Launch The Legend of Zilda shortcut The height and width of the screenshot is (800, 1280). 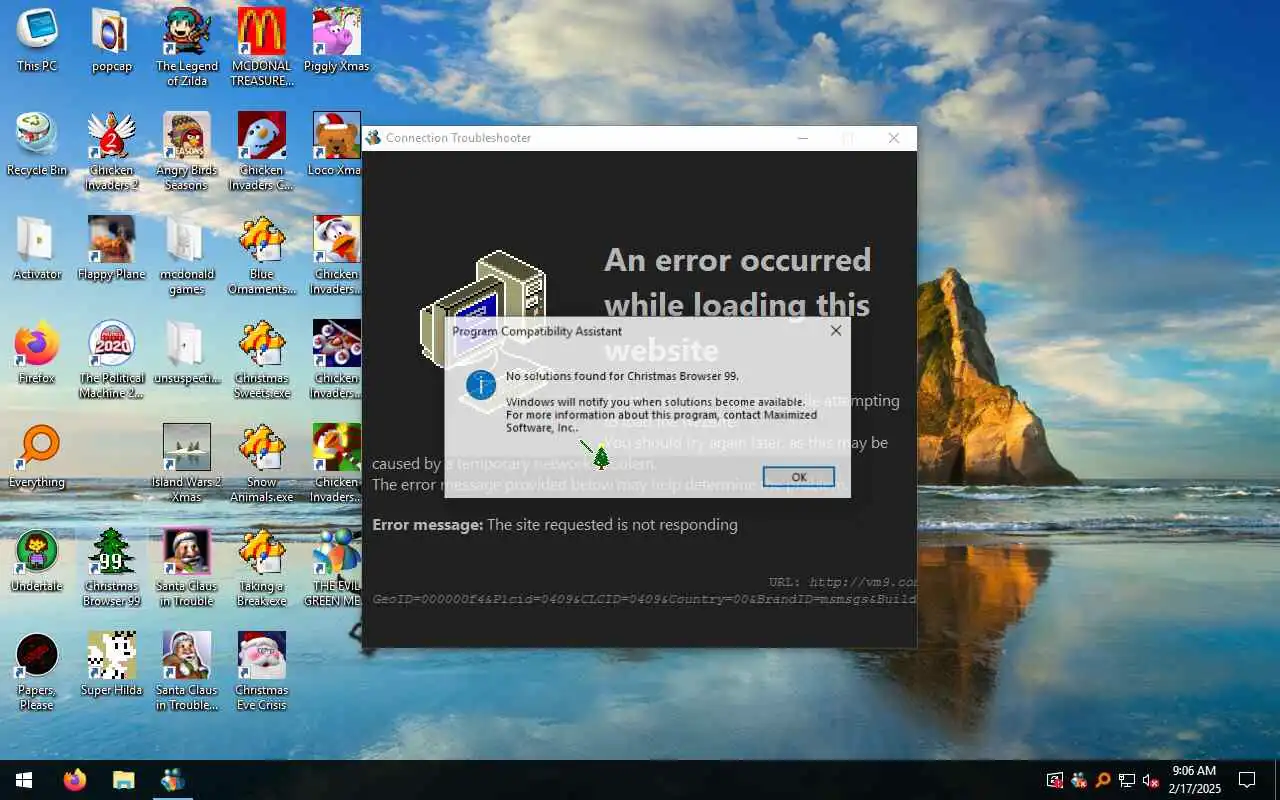click(x=186, y=47)
